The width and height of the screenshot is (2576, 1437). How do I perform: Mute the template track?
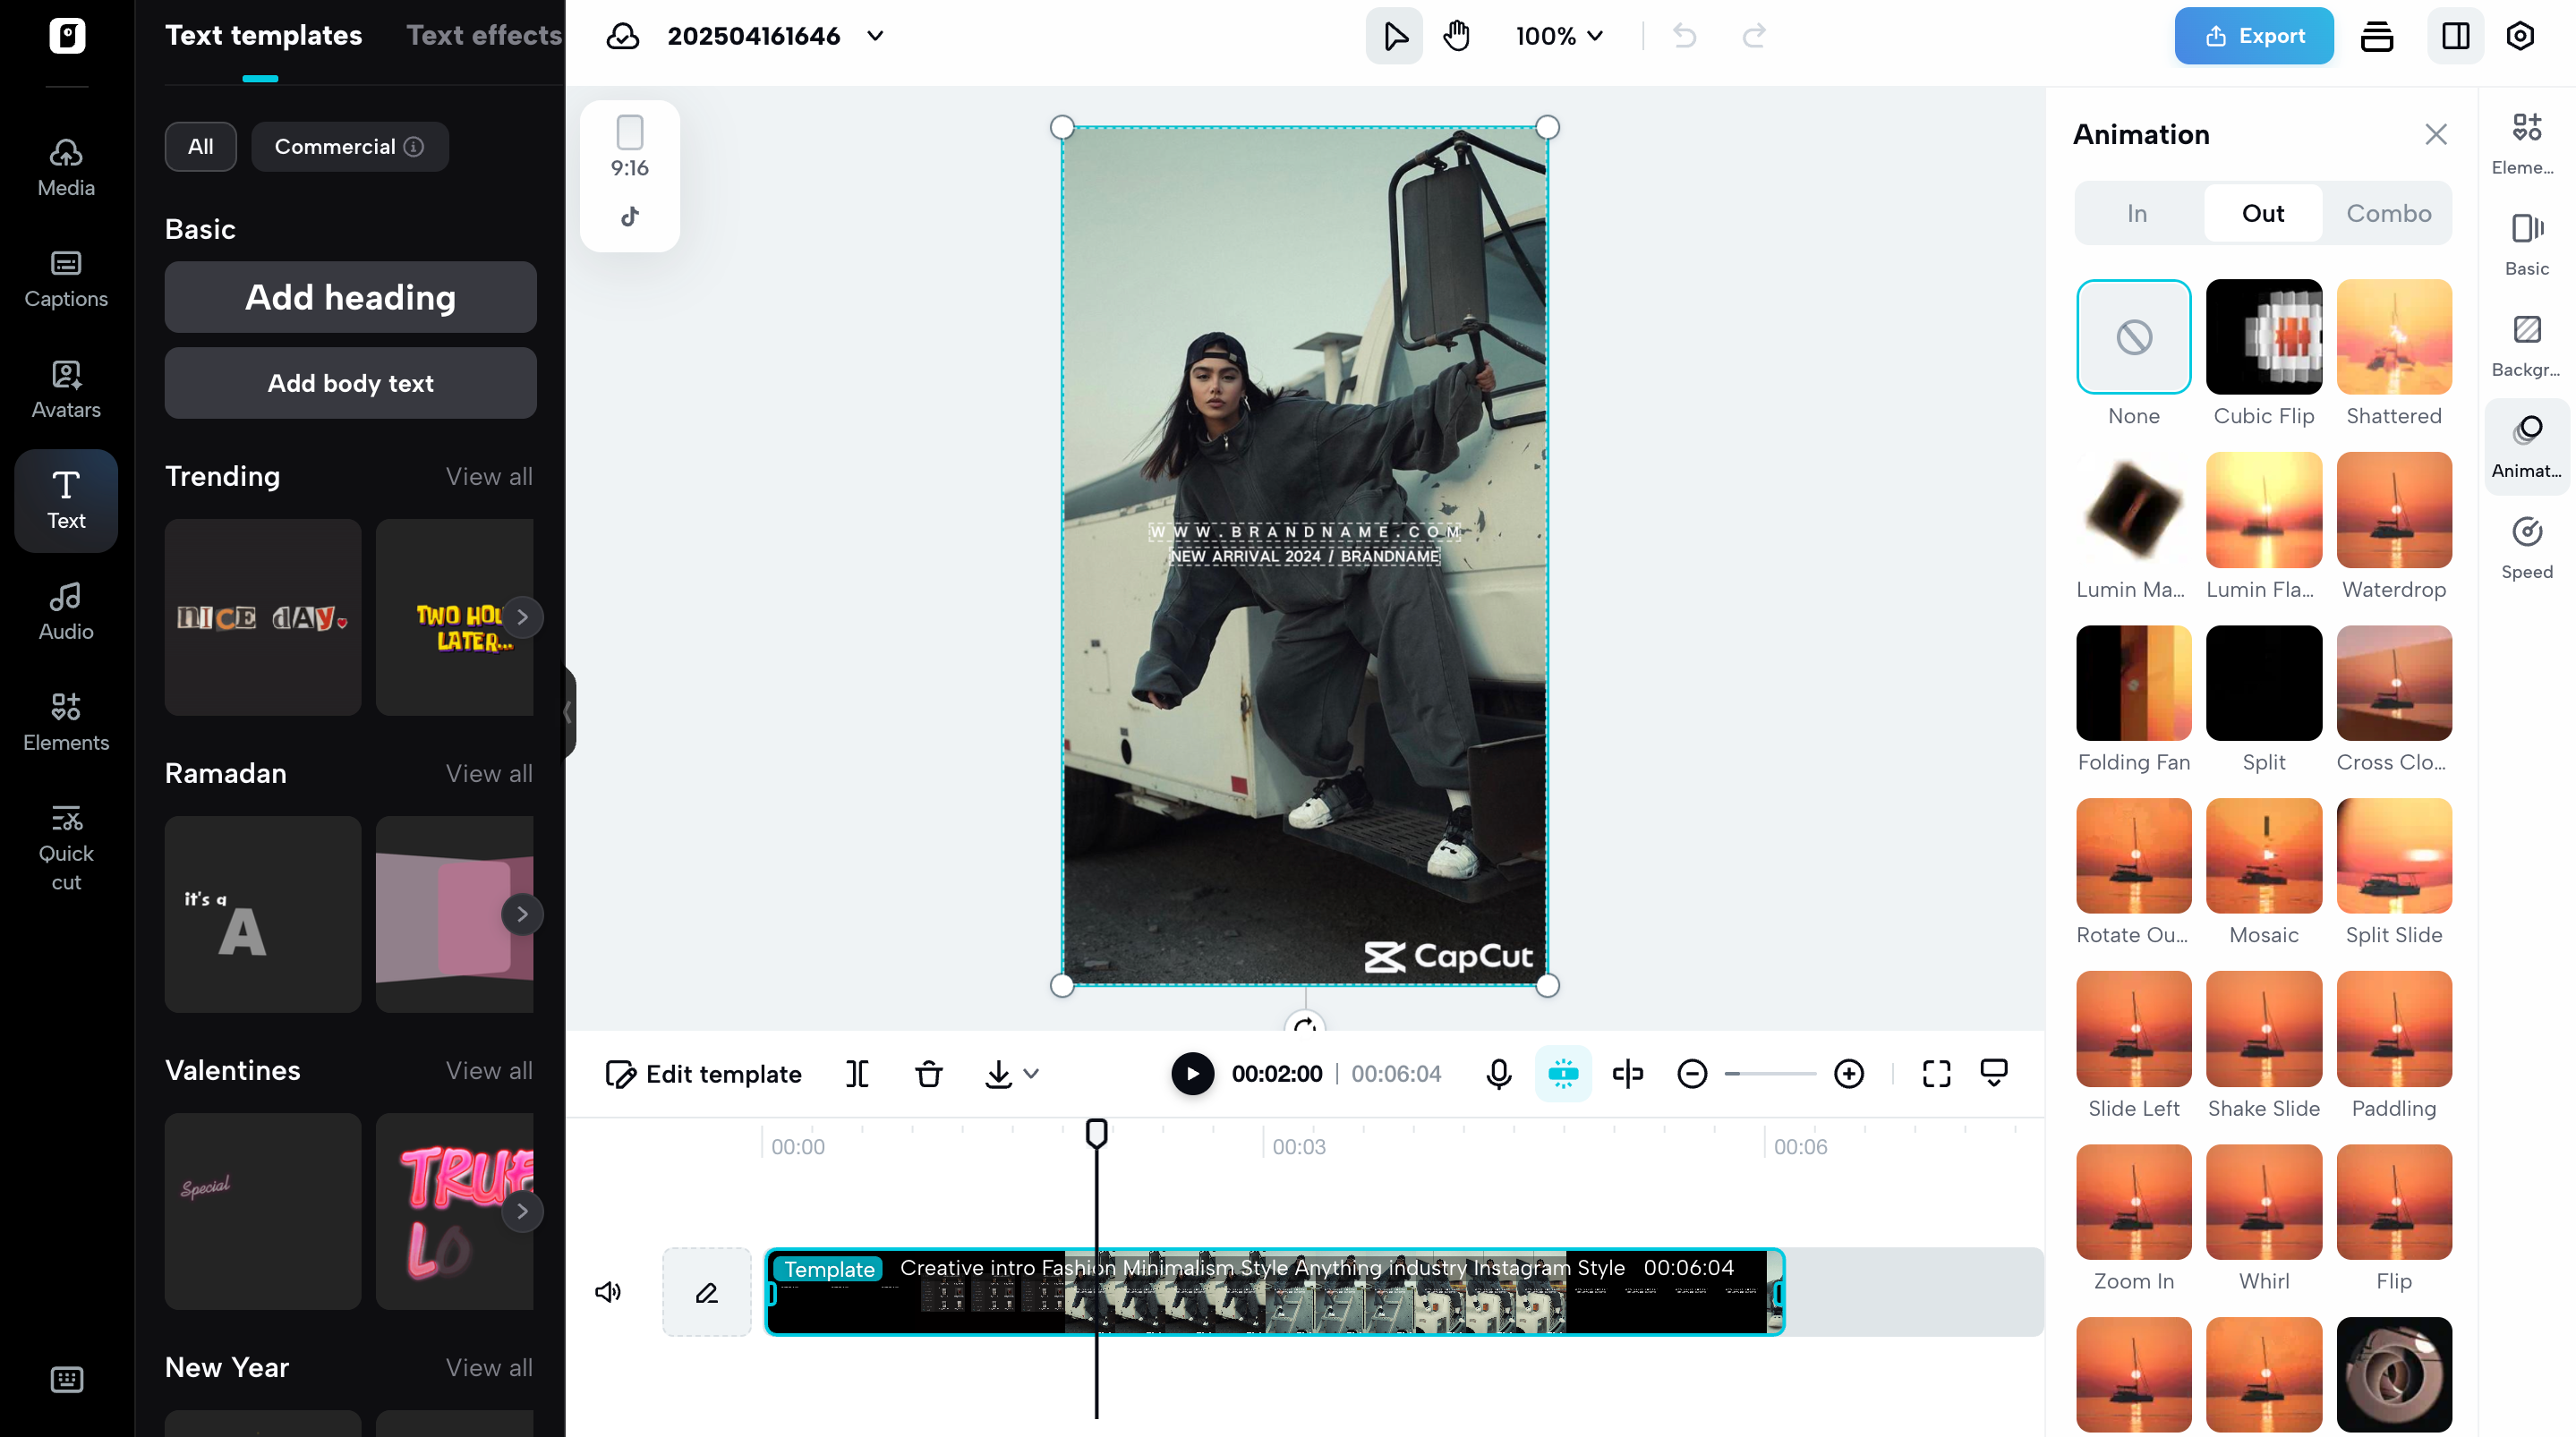pyautogui.click(x=609, y=1292)
